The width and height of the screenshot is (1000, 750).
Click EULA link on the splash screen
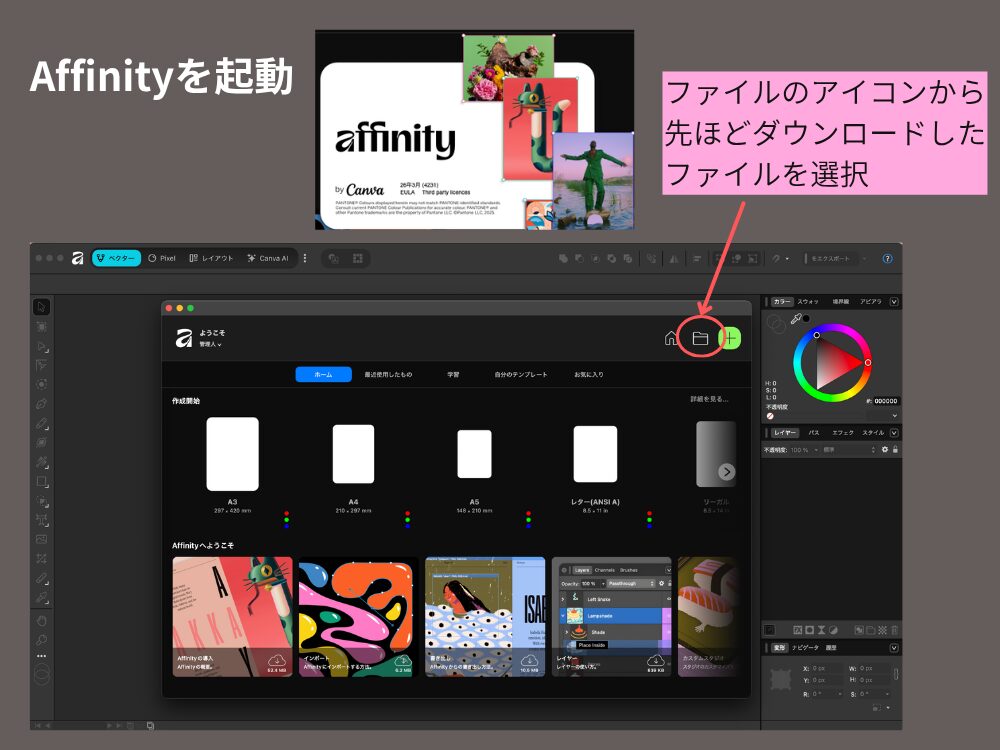pos(408,192)
